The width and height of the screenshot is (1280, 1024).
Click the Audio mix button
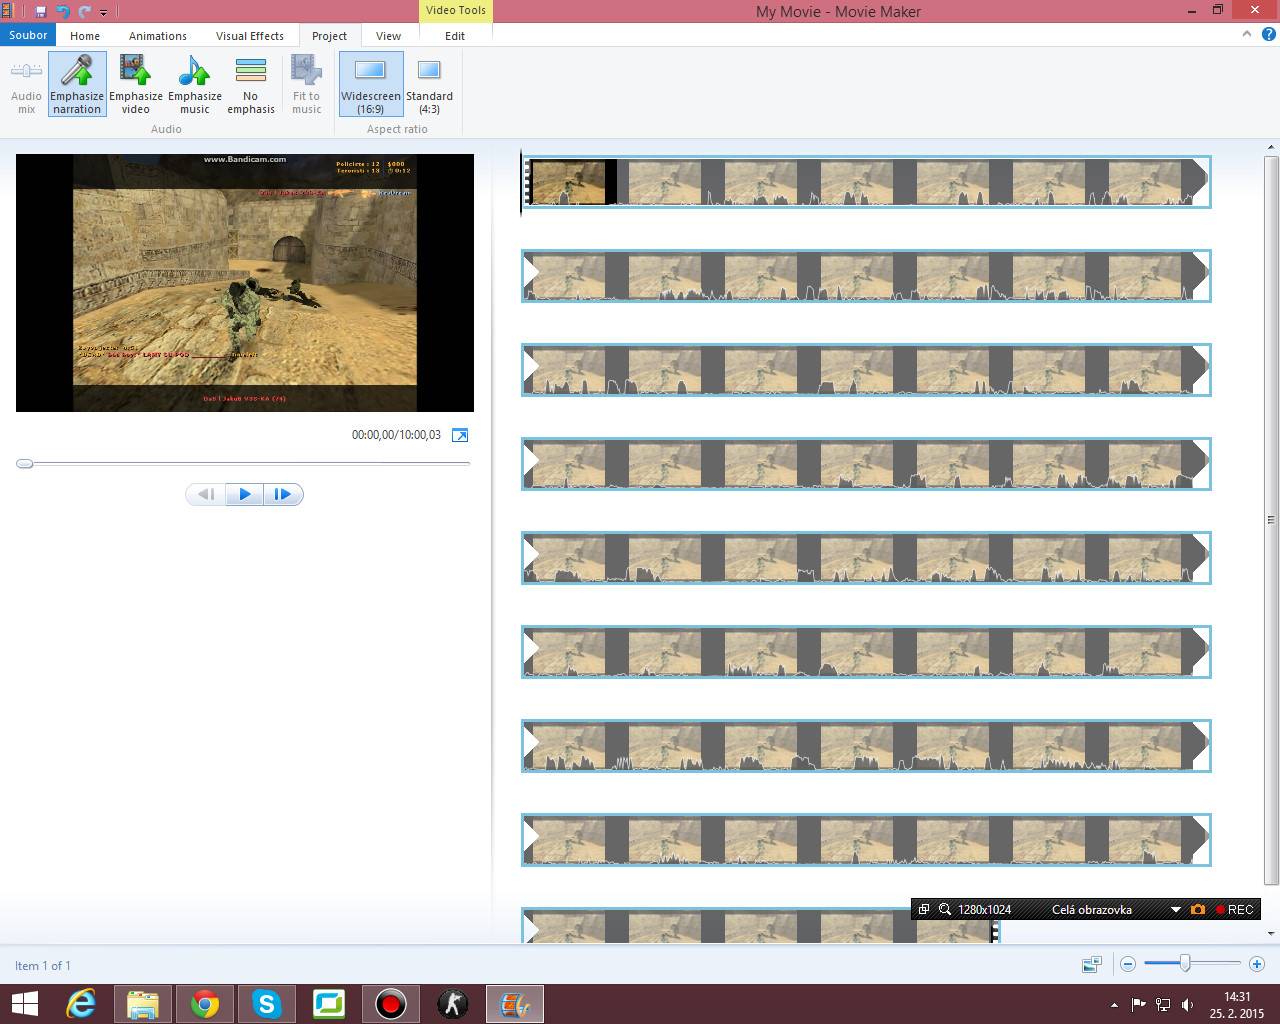click(26, 84)
